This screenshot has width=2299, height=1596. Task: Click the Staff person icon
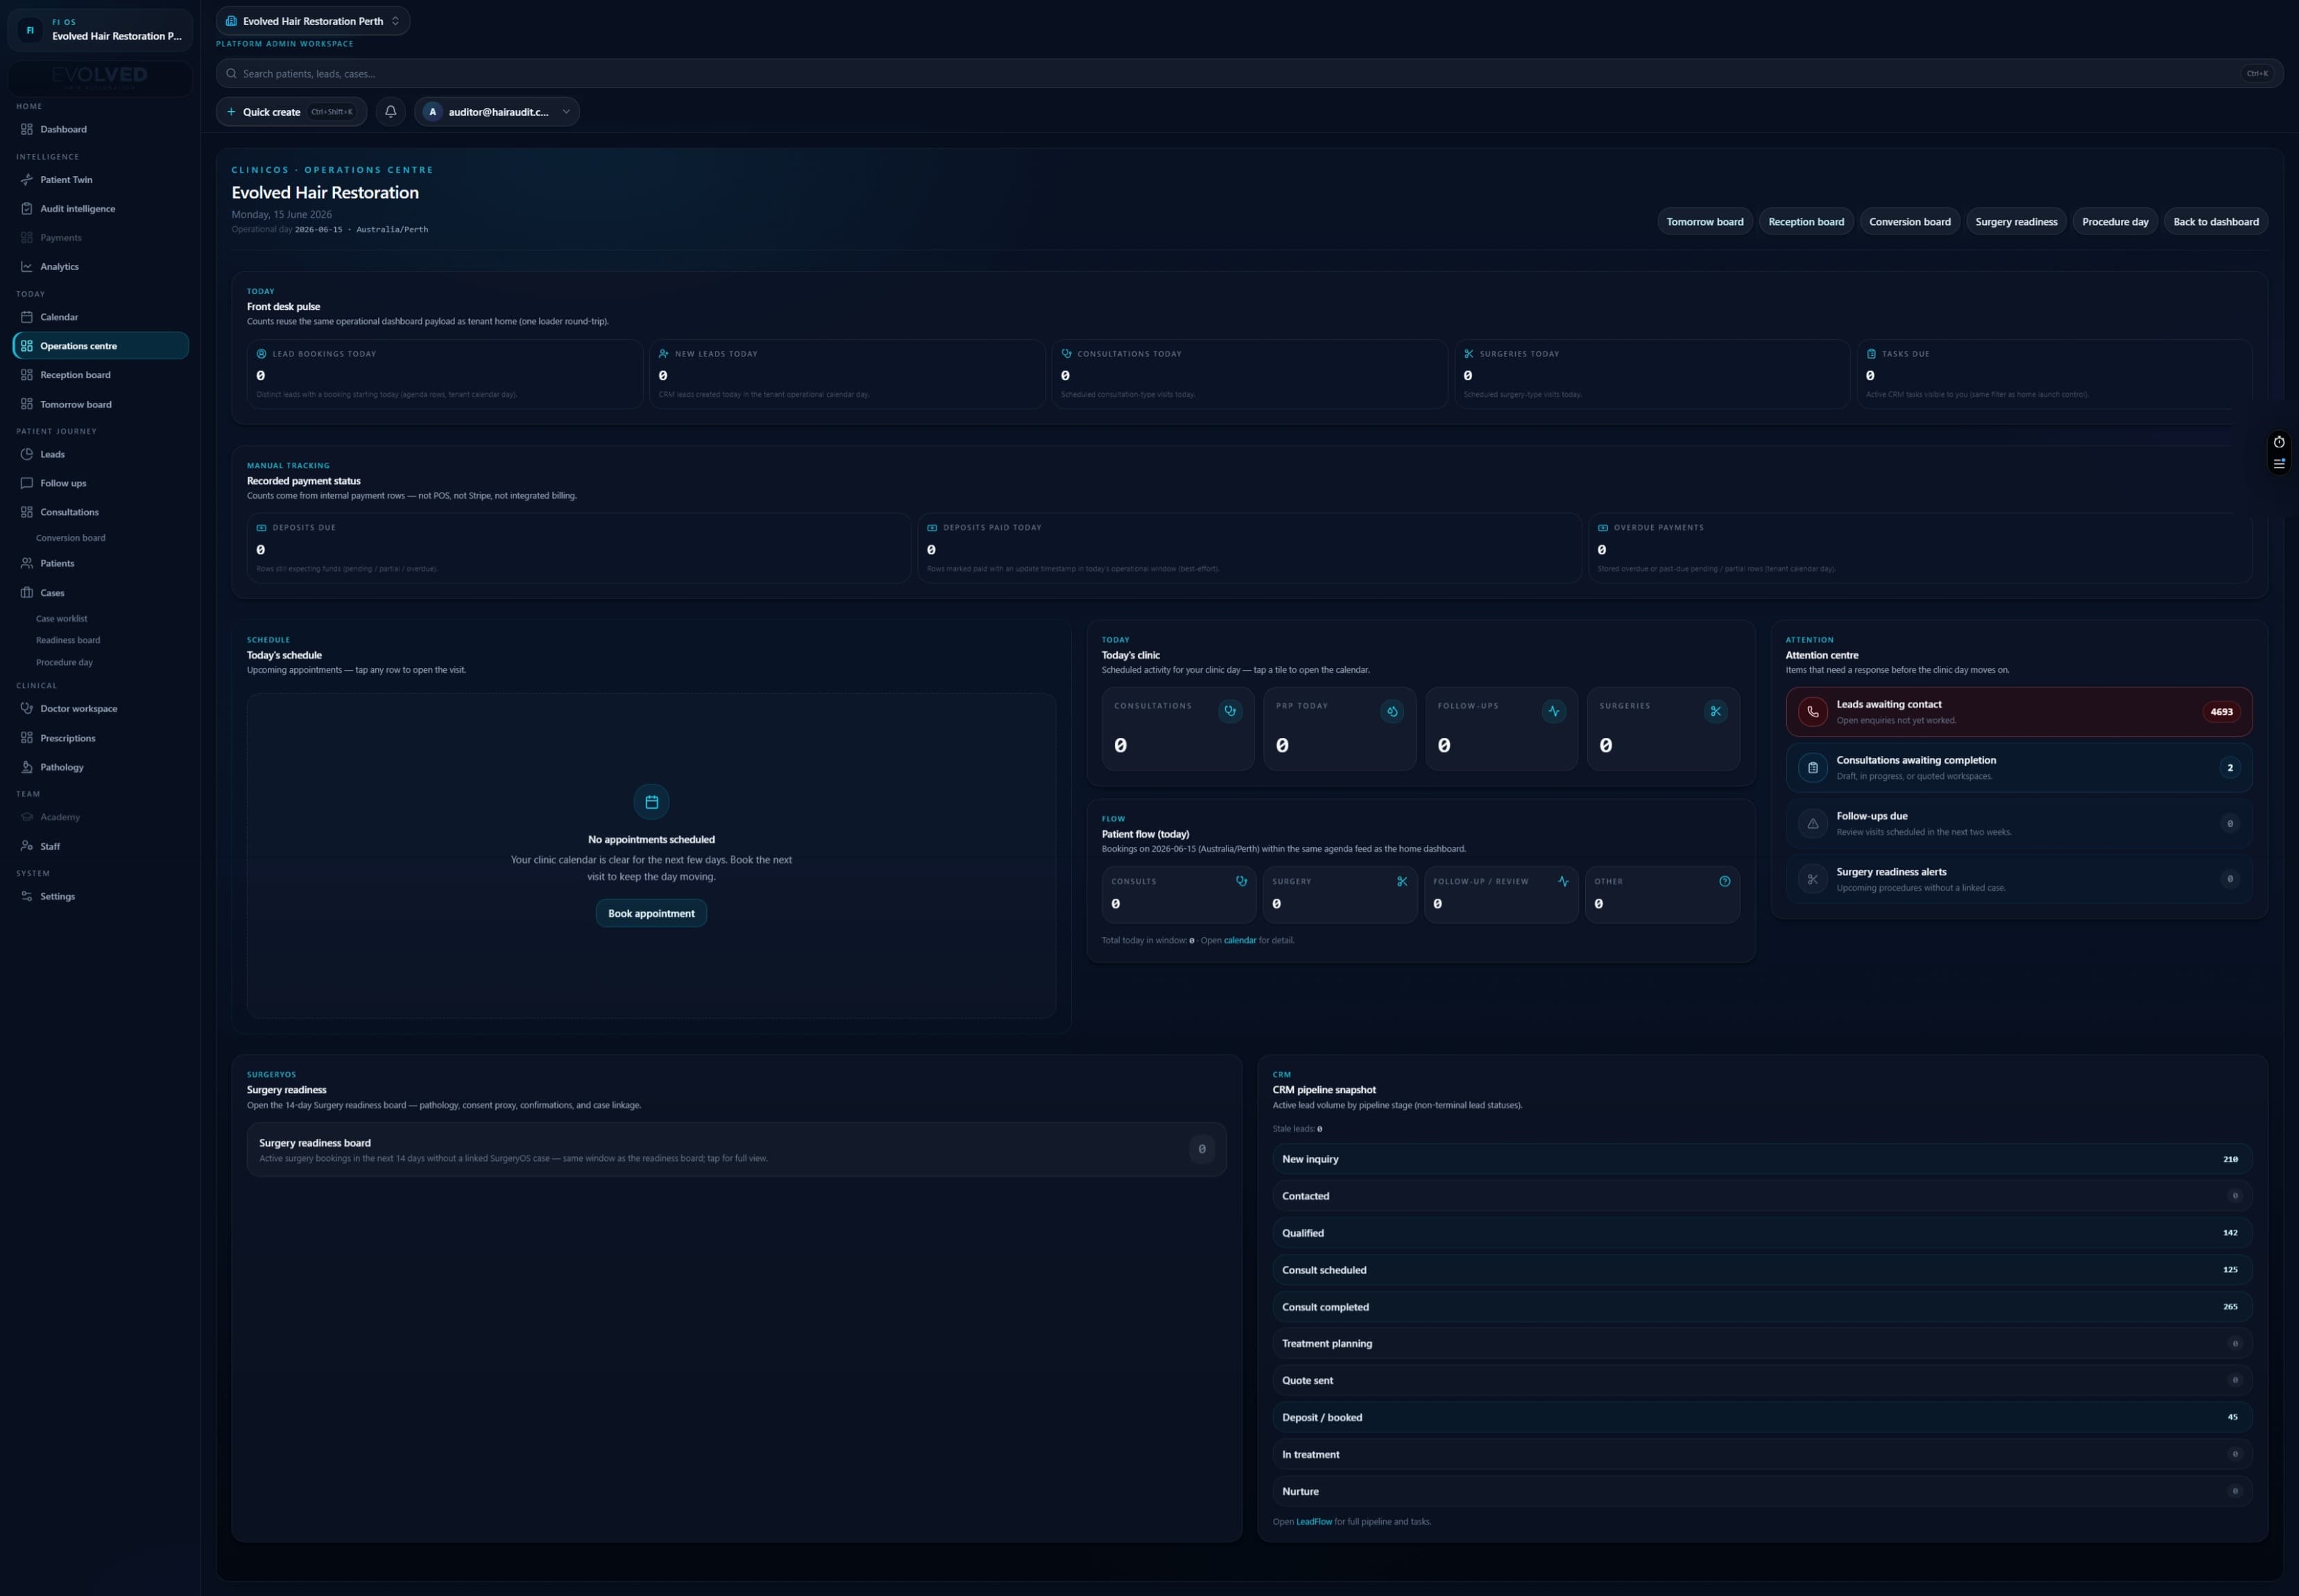(27, 846)
